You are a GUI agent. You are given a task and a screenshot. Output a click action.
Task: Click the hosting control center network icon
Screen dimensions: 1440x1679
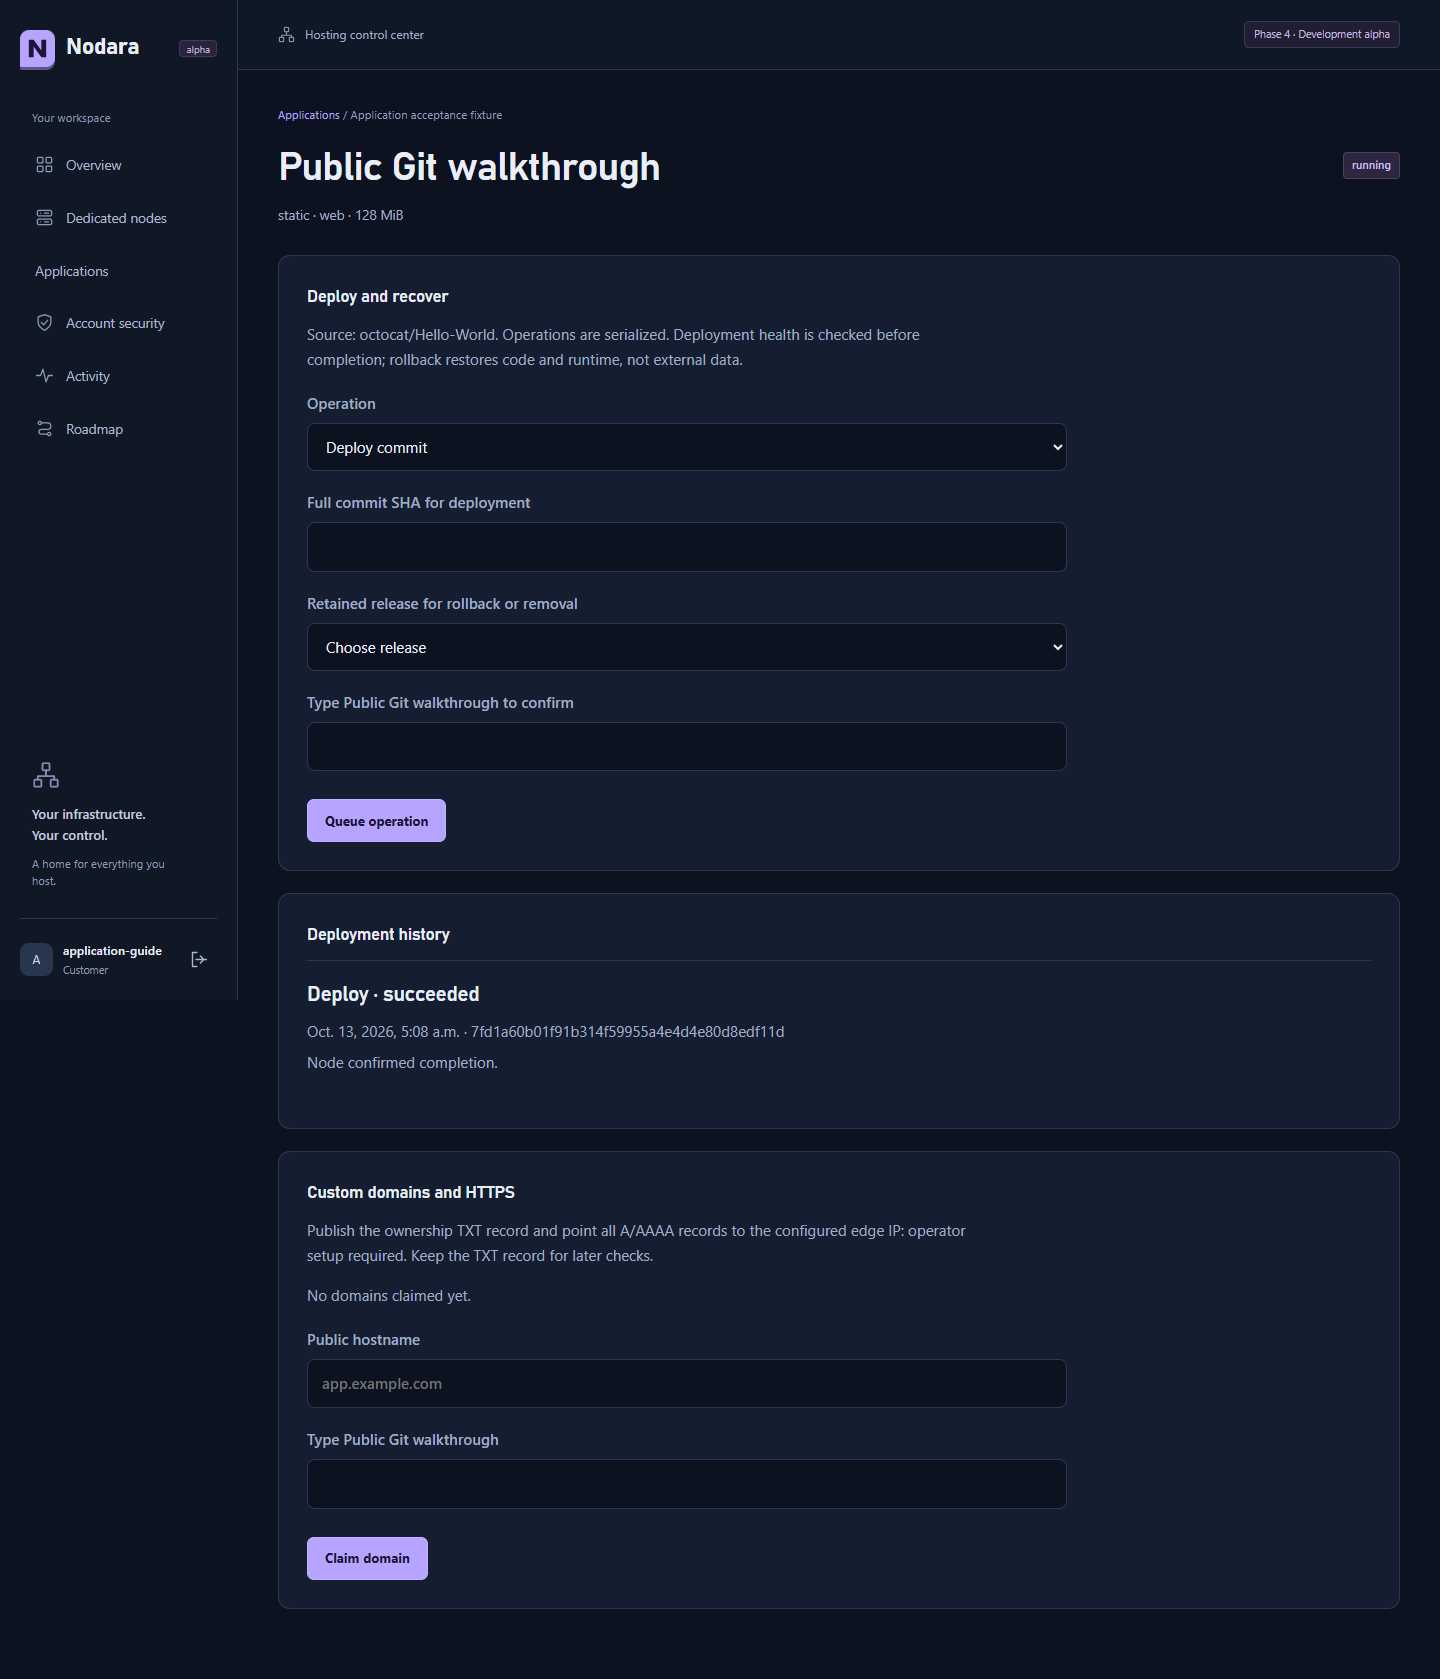[x=286, y=35]
